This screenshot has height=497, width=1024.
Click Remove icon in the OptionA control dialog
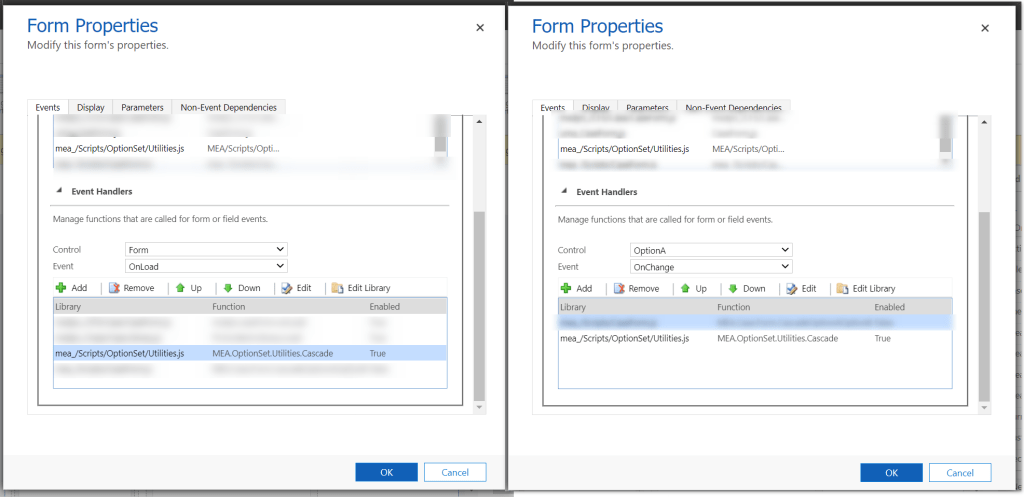619,289
